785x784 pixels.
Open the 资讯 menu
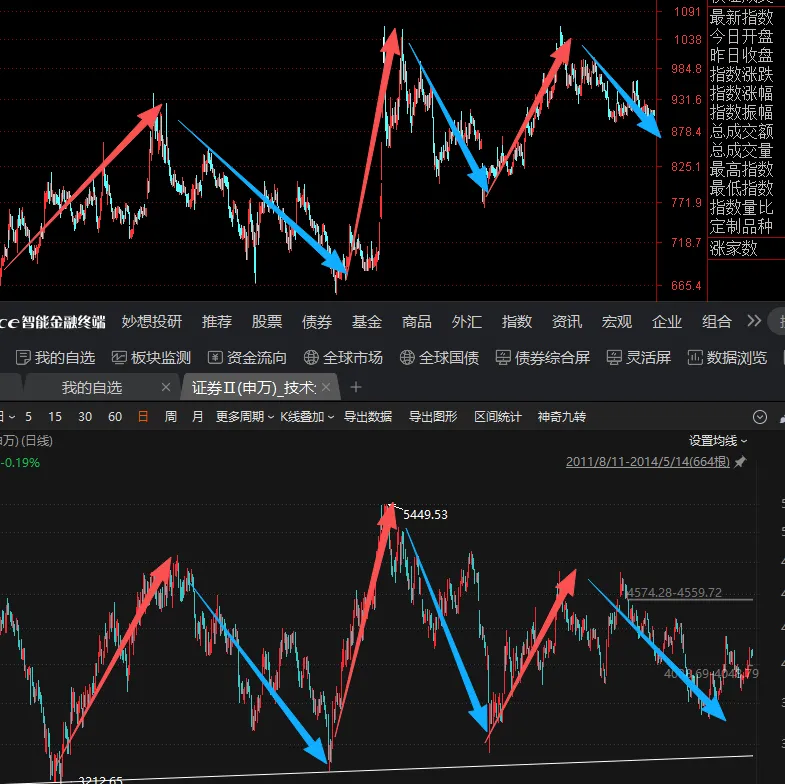click(567, 321)
